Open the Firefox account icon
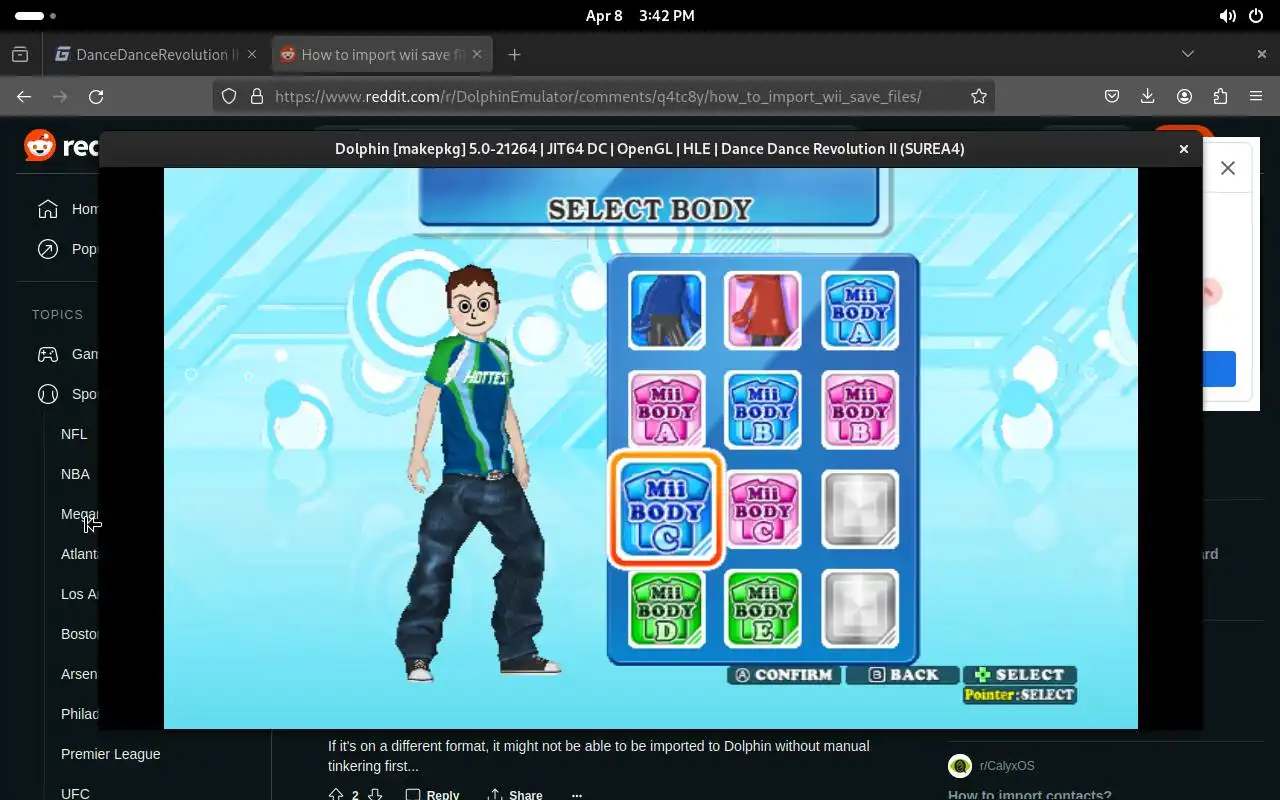1280x800 pixels. coord(1184,96)
